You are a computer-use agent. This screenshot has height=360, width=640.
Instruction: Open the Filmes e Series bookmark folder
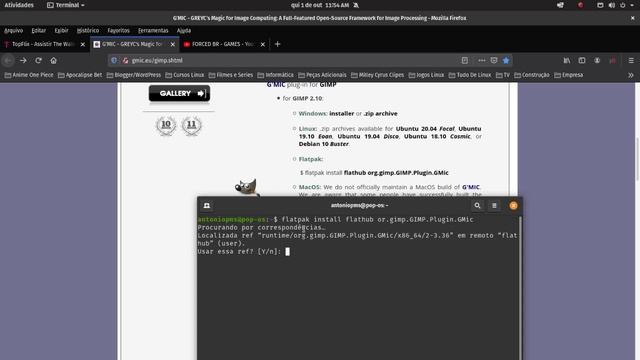tap(231, 75)
